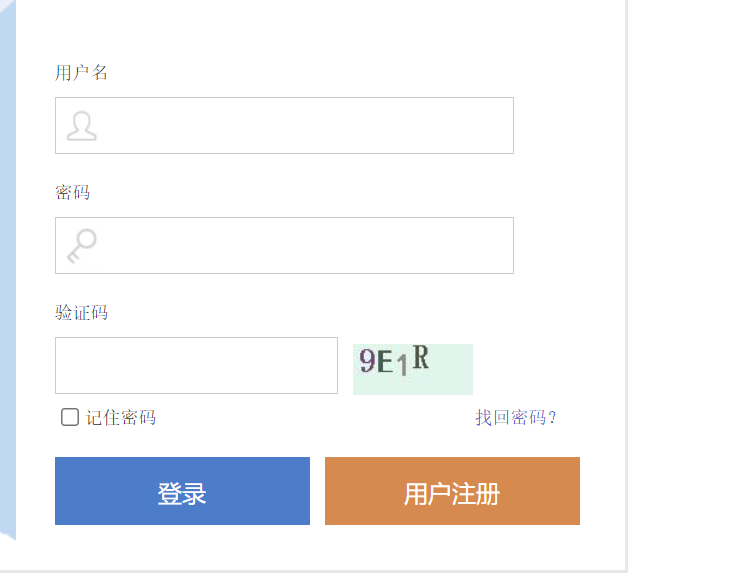Refresh the 9E1R captcha image
729x580 pixels.
pyautogui.click(x=413, y=369)
